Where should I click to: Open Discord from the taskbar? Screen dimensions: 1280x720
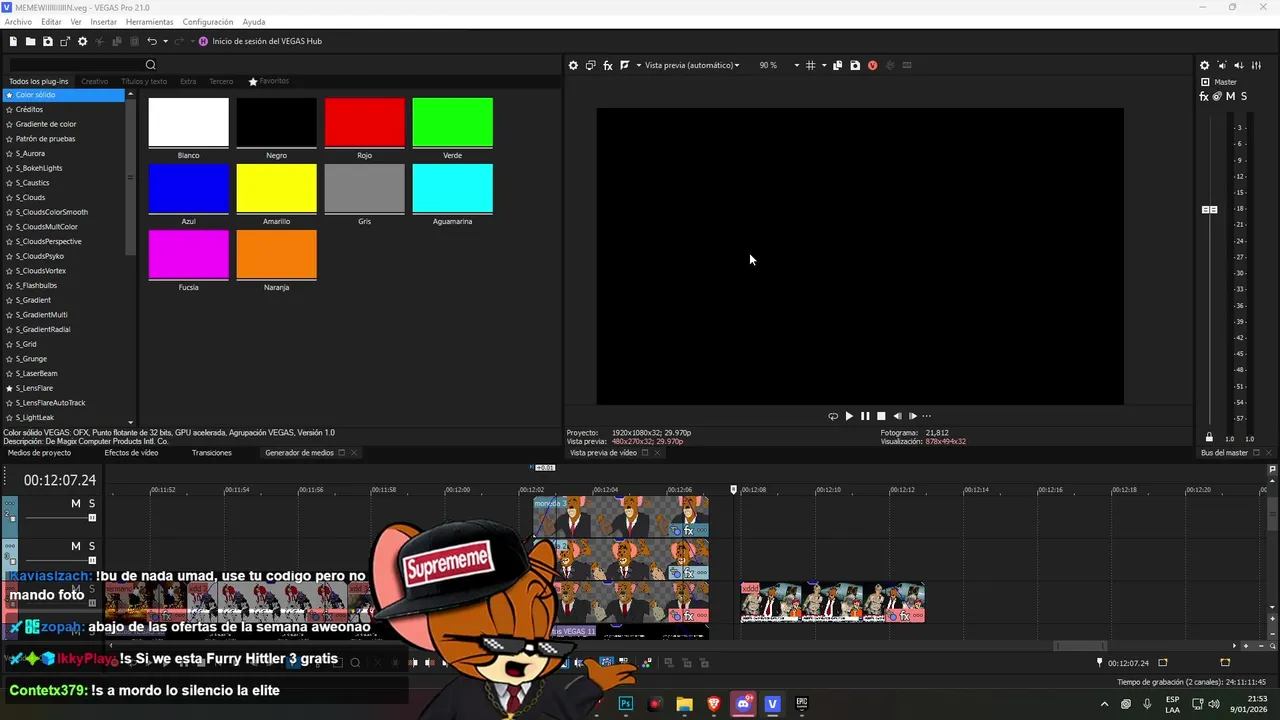[743, 704]
